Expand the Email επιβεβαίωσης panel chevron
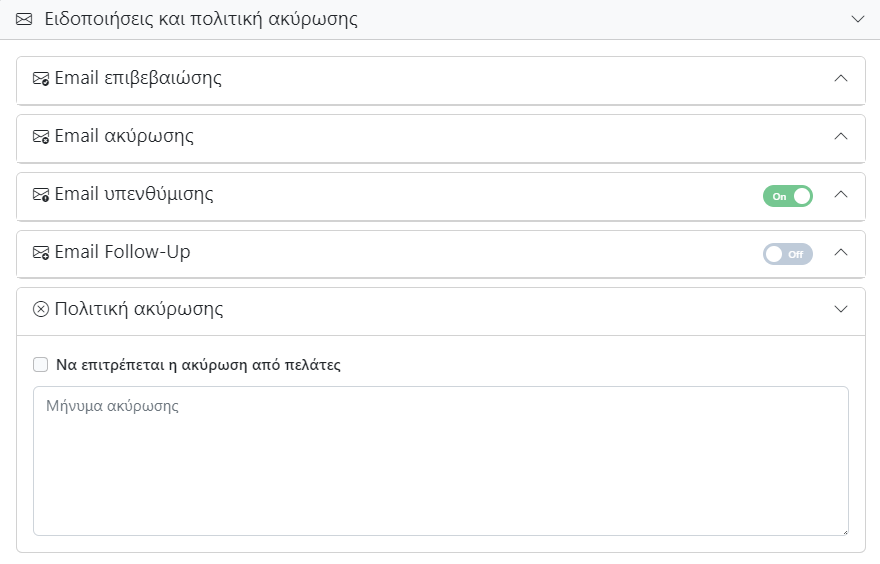The width and height of the screenshot is (880, 564). pos(841,78)
